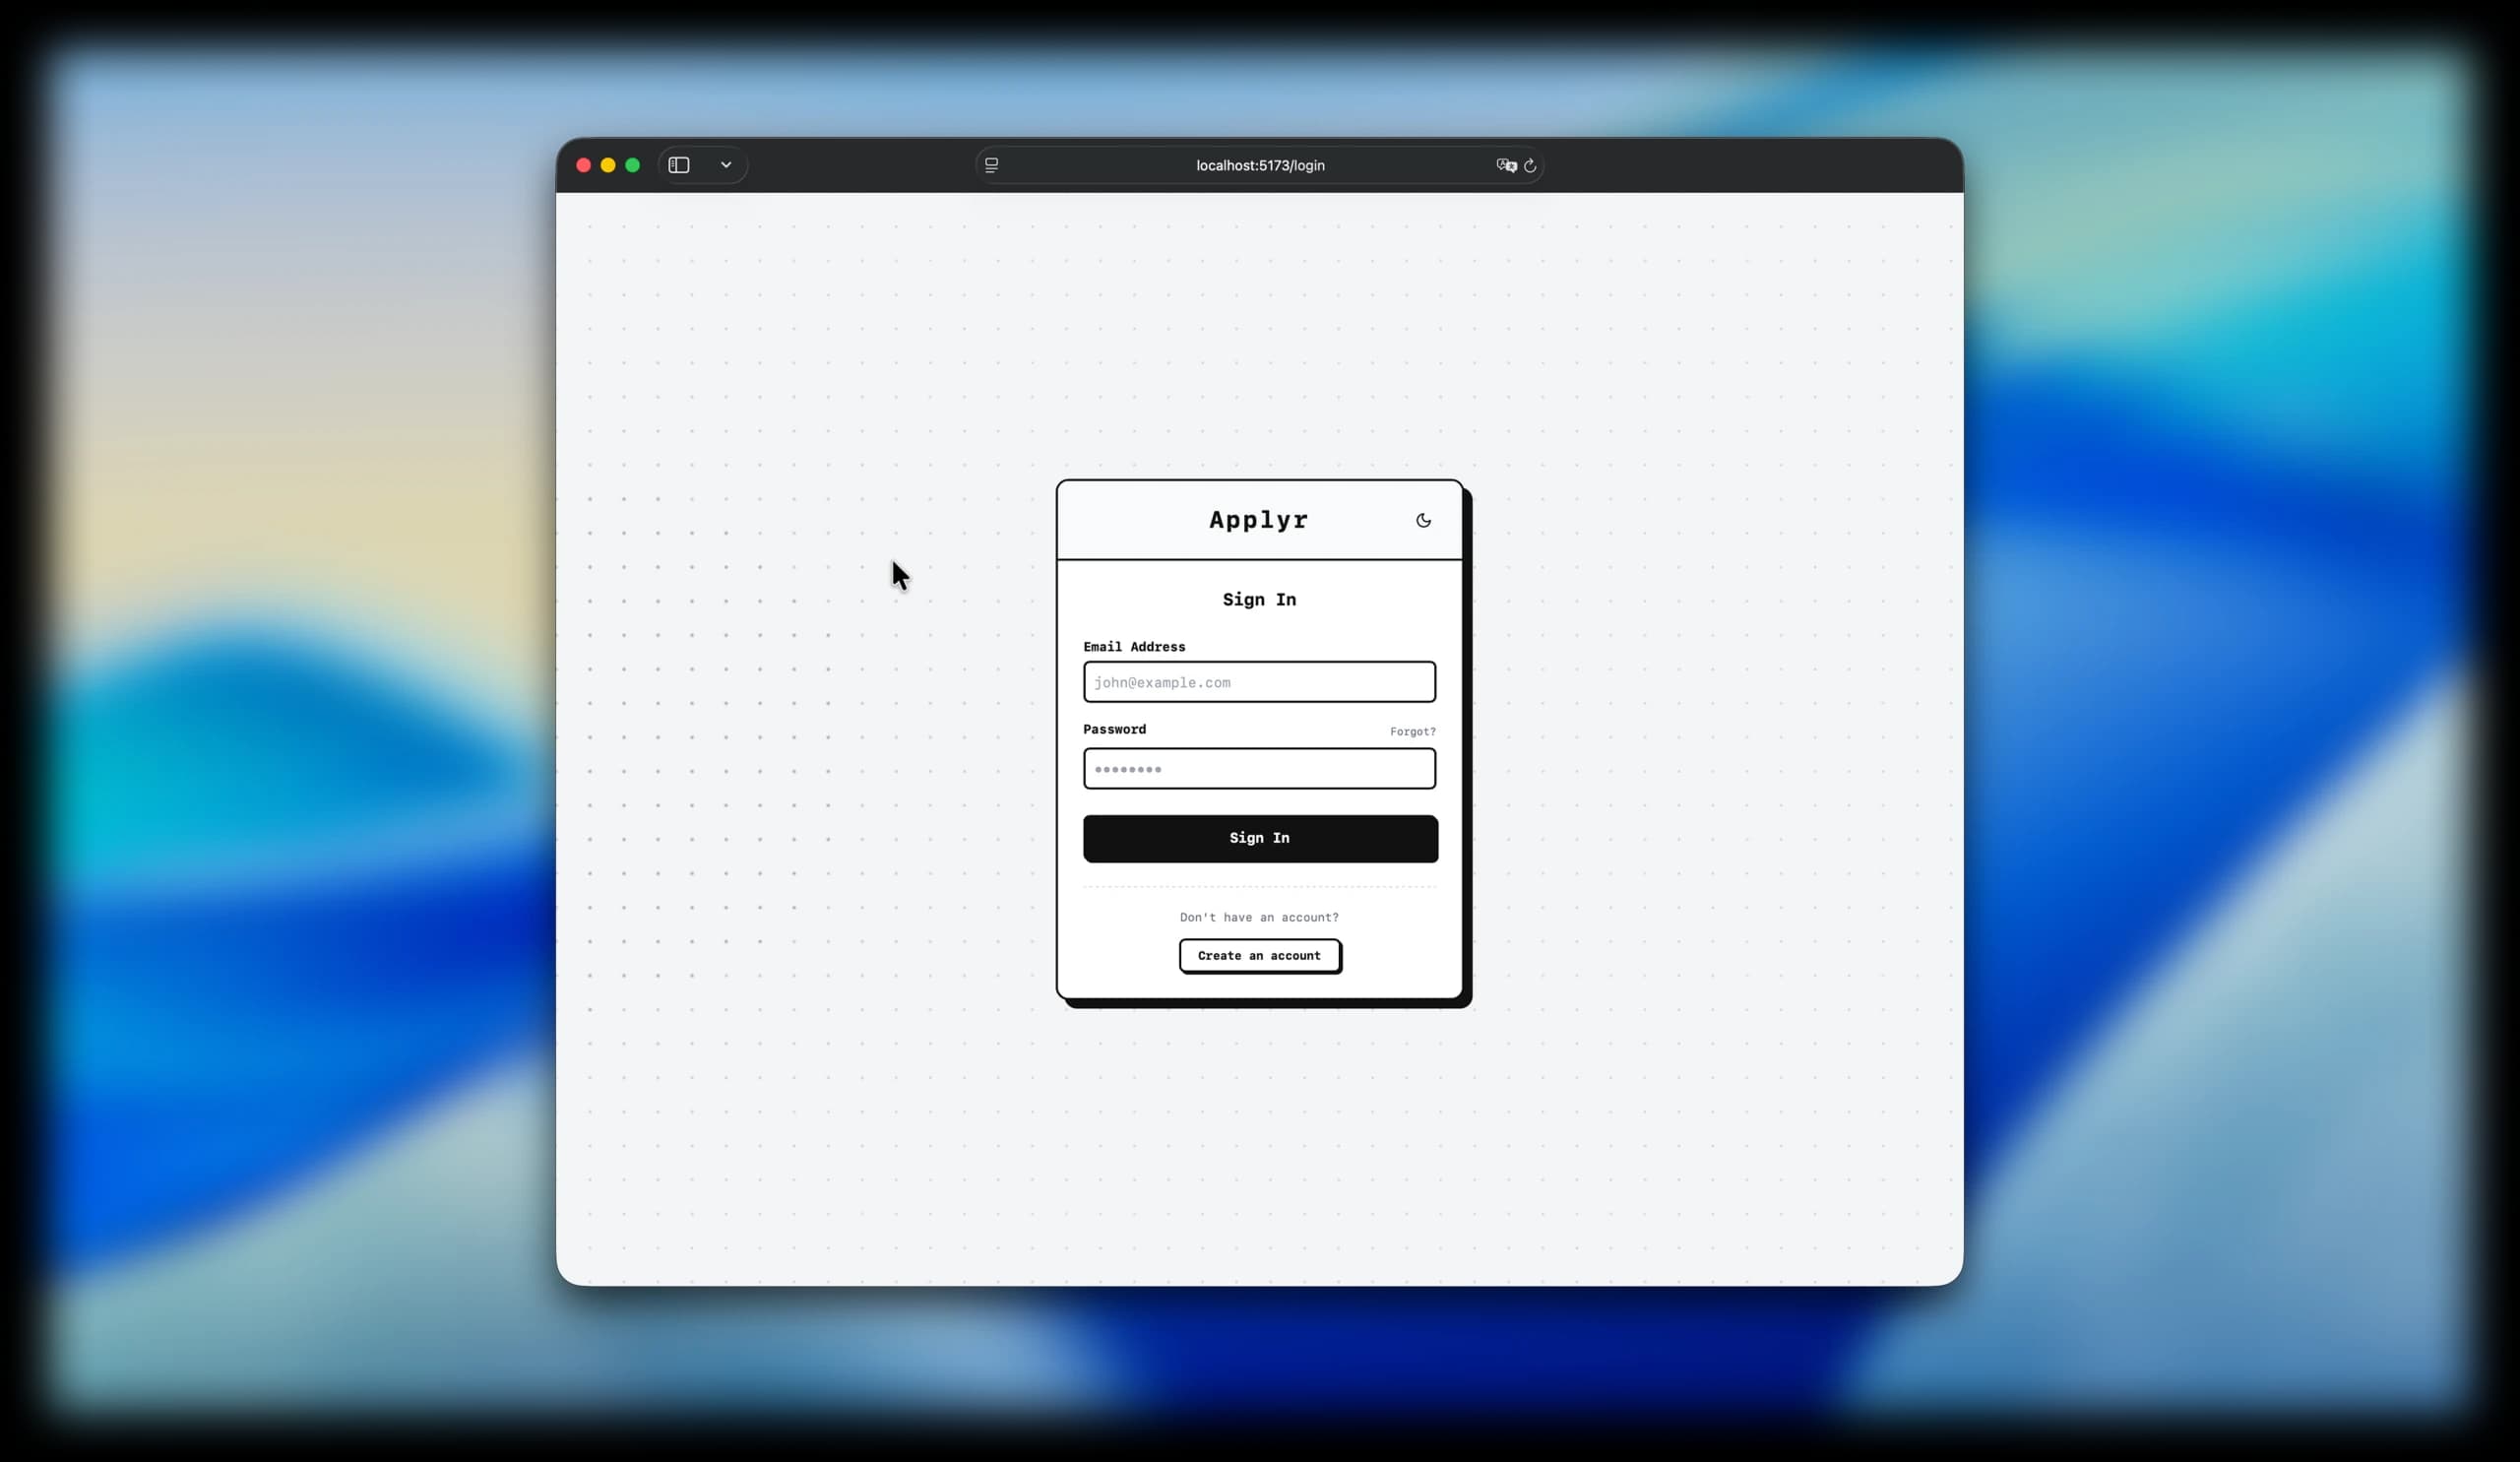This screenshot has height=1462, width=2520.
Task: Click the Create an account button
Action: (x=1259, y=955)
